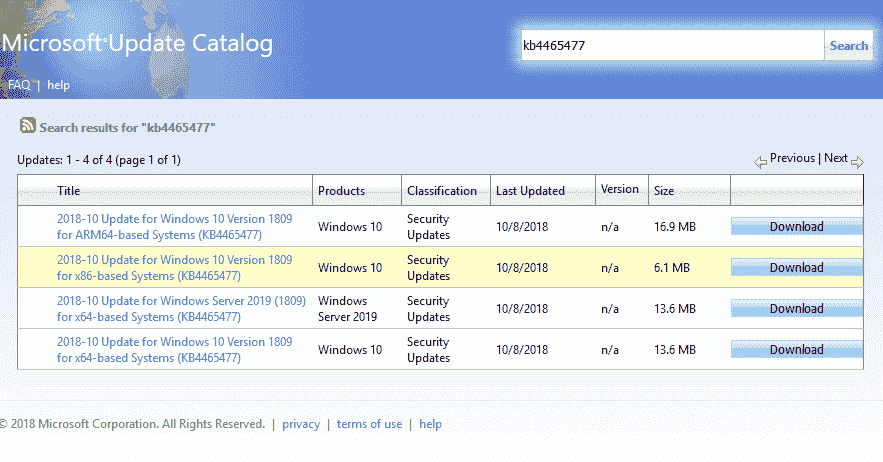
Task: Sort results by Products column
Action: click(341, 191)
